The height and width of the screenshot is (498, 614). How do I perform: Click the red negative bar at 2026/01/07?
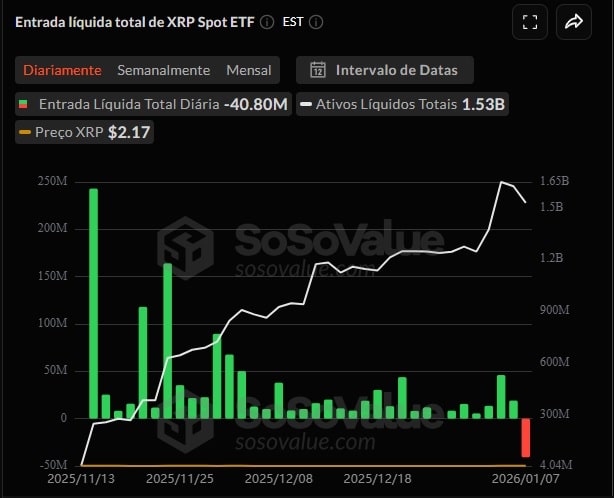pos(525,437)
